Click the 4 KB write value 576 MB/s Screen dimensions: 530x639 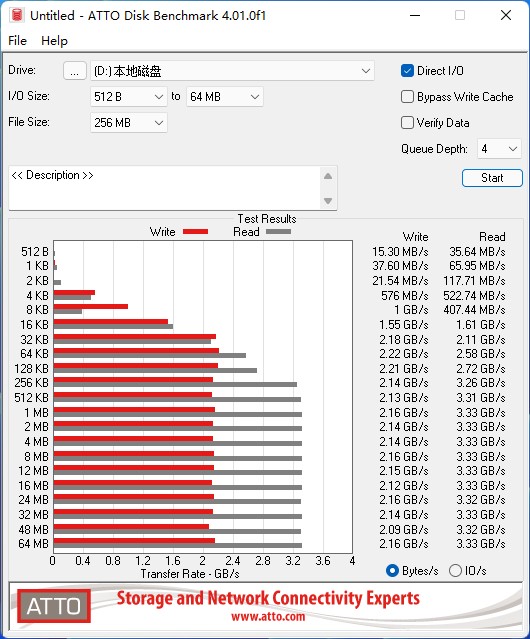(405, 295)
